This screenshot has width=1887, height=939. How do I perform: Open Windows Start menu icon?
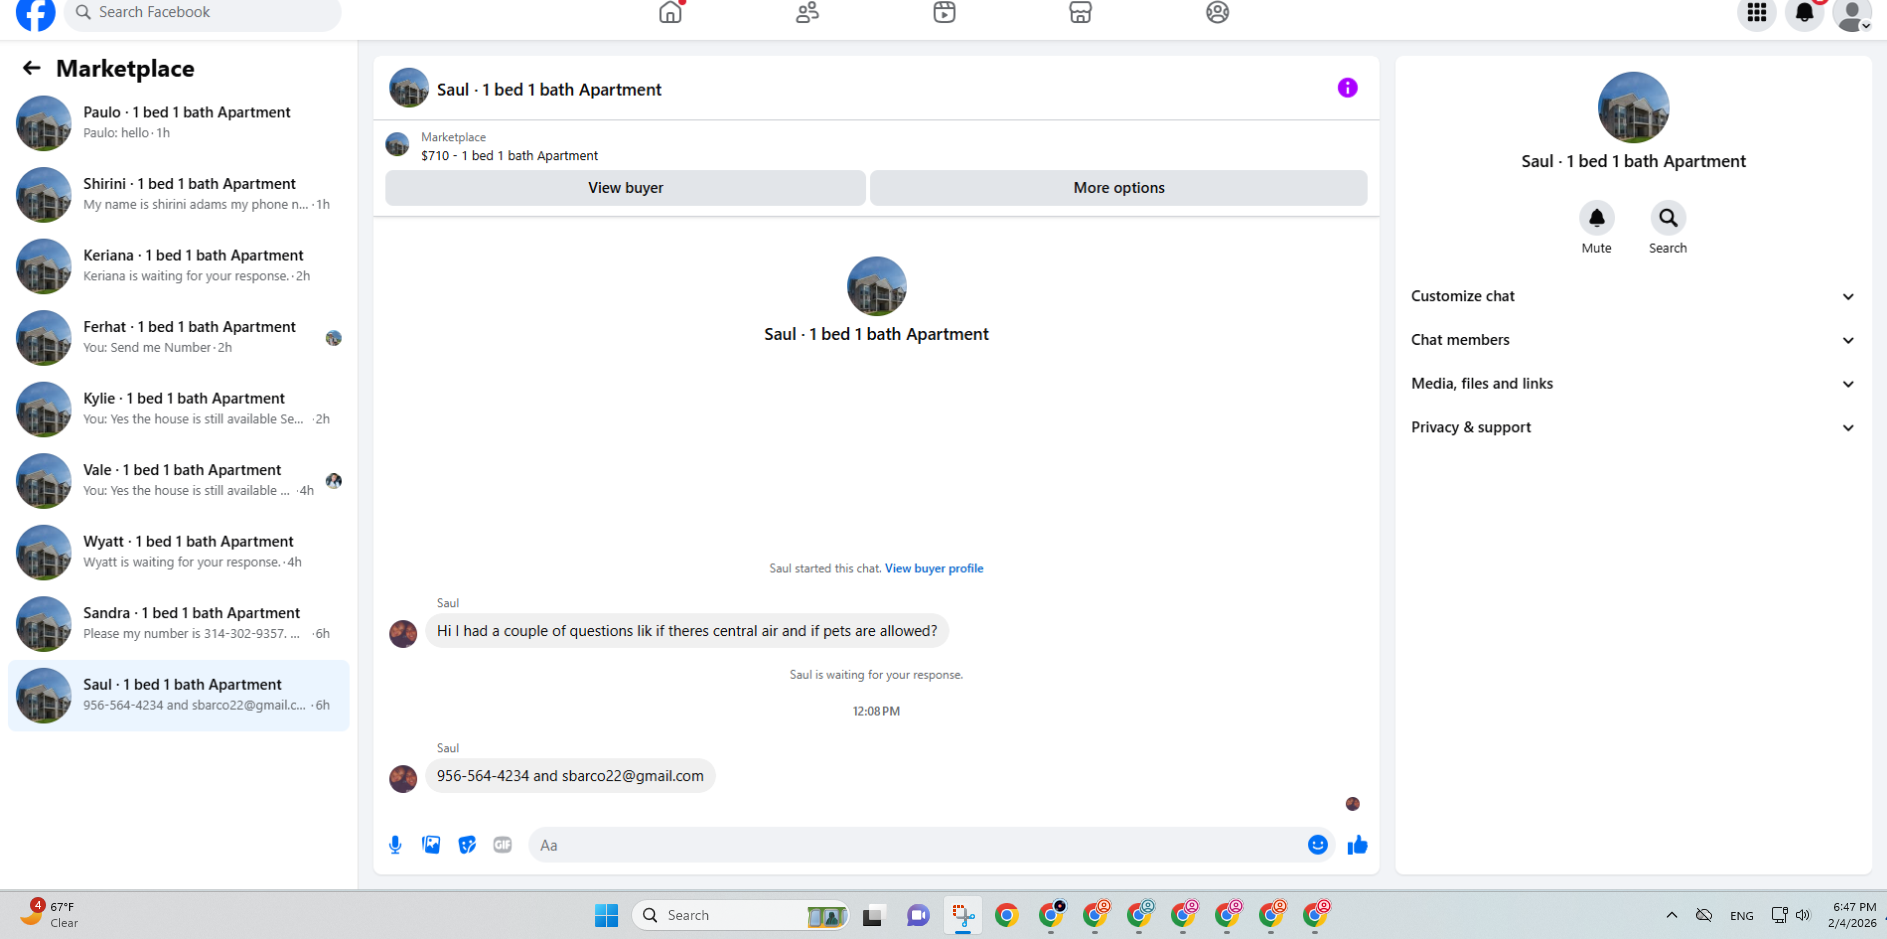(606, 915)
